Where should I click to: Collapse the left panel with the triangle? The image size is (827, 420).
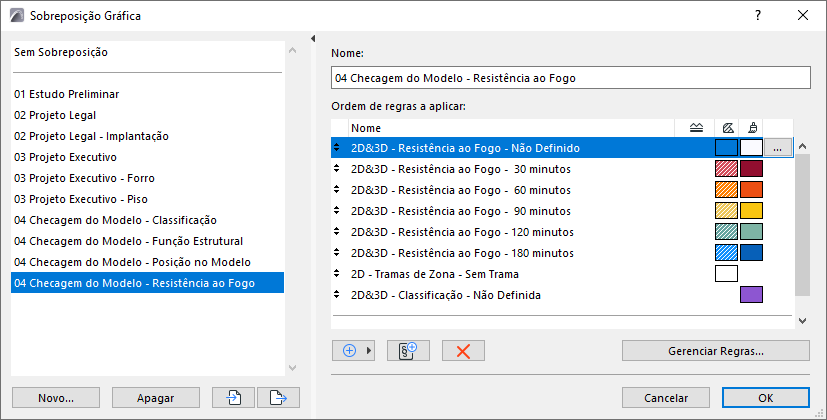click(314, 39)
